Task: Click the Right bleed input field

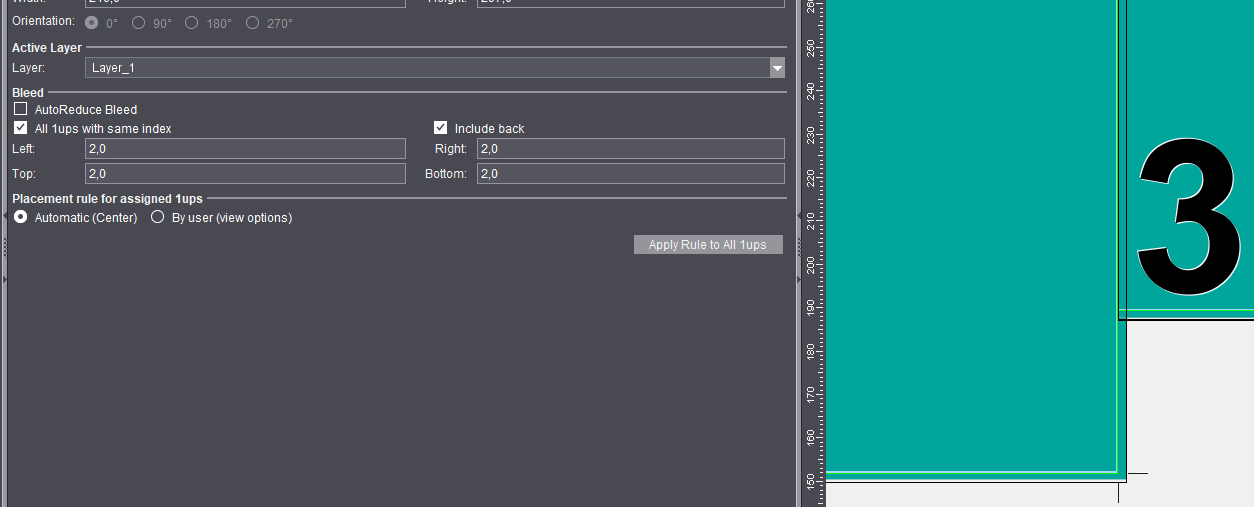Action: pyautogui.click(x=631, y=149)
